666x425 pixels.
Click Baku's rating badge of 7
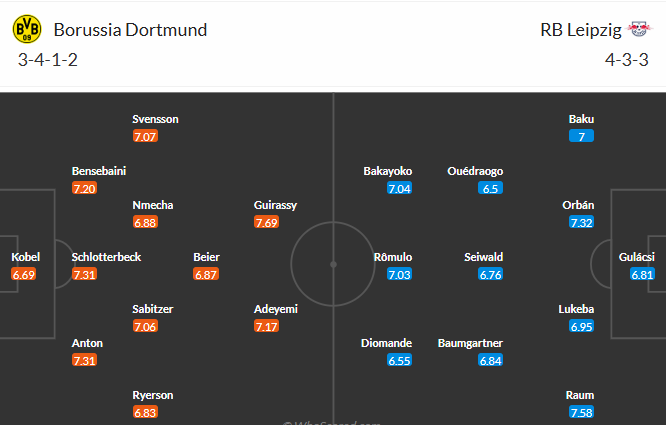(x=581, y=136)
